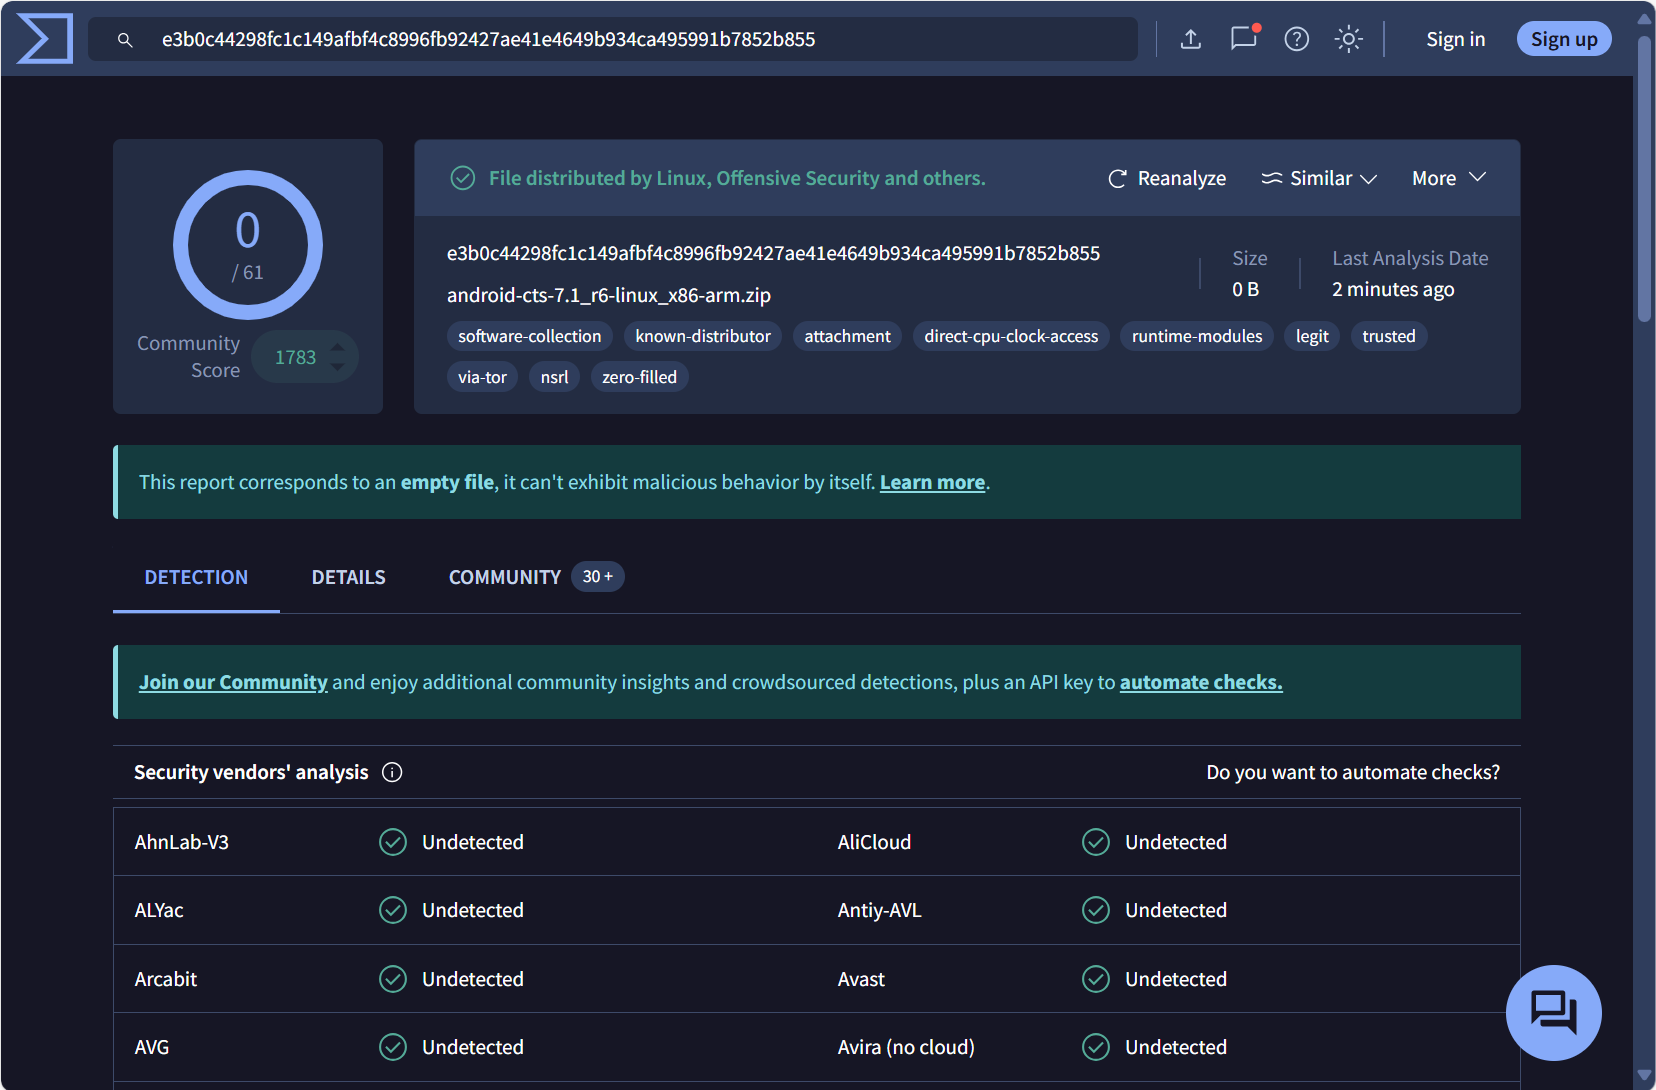Click AliCloud undetected check icon
This screenshot has width=1656, height=1090.
tap(1096, 842)
